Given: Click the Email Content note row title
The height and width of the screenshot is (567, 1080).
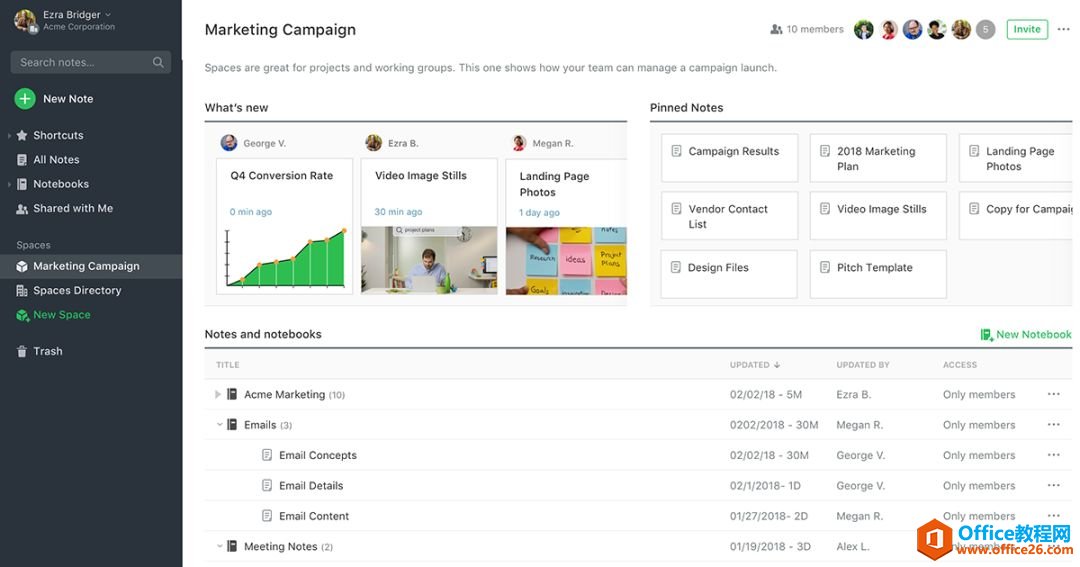Looking at the screenshot, I should pyautogui.click(x=314, y=516).
